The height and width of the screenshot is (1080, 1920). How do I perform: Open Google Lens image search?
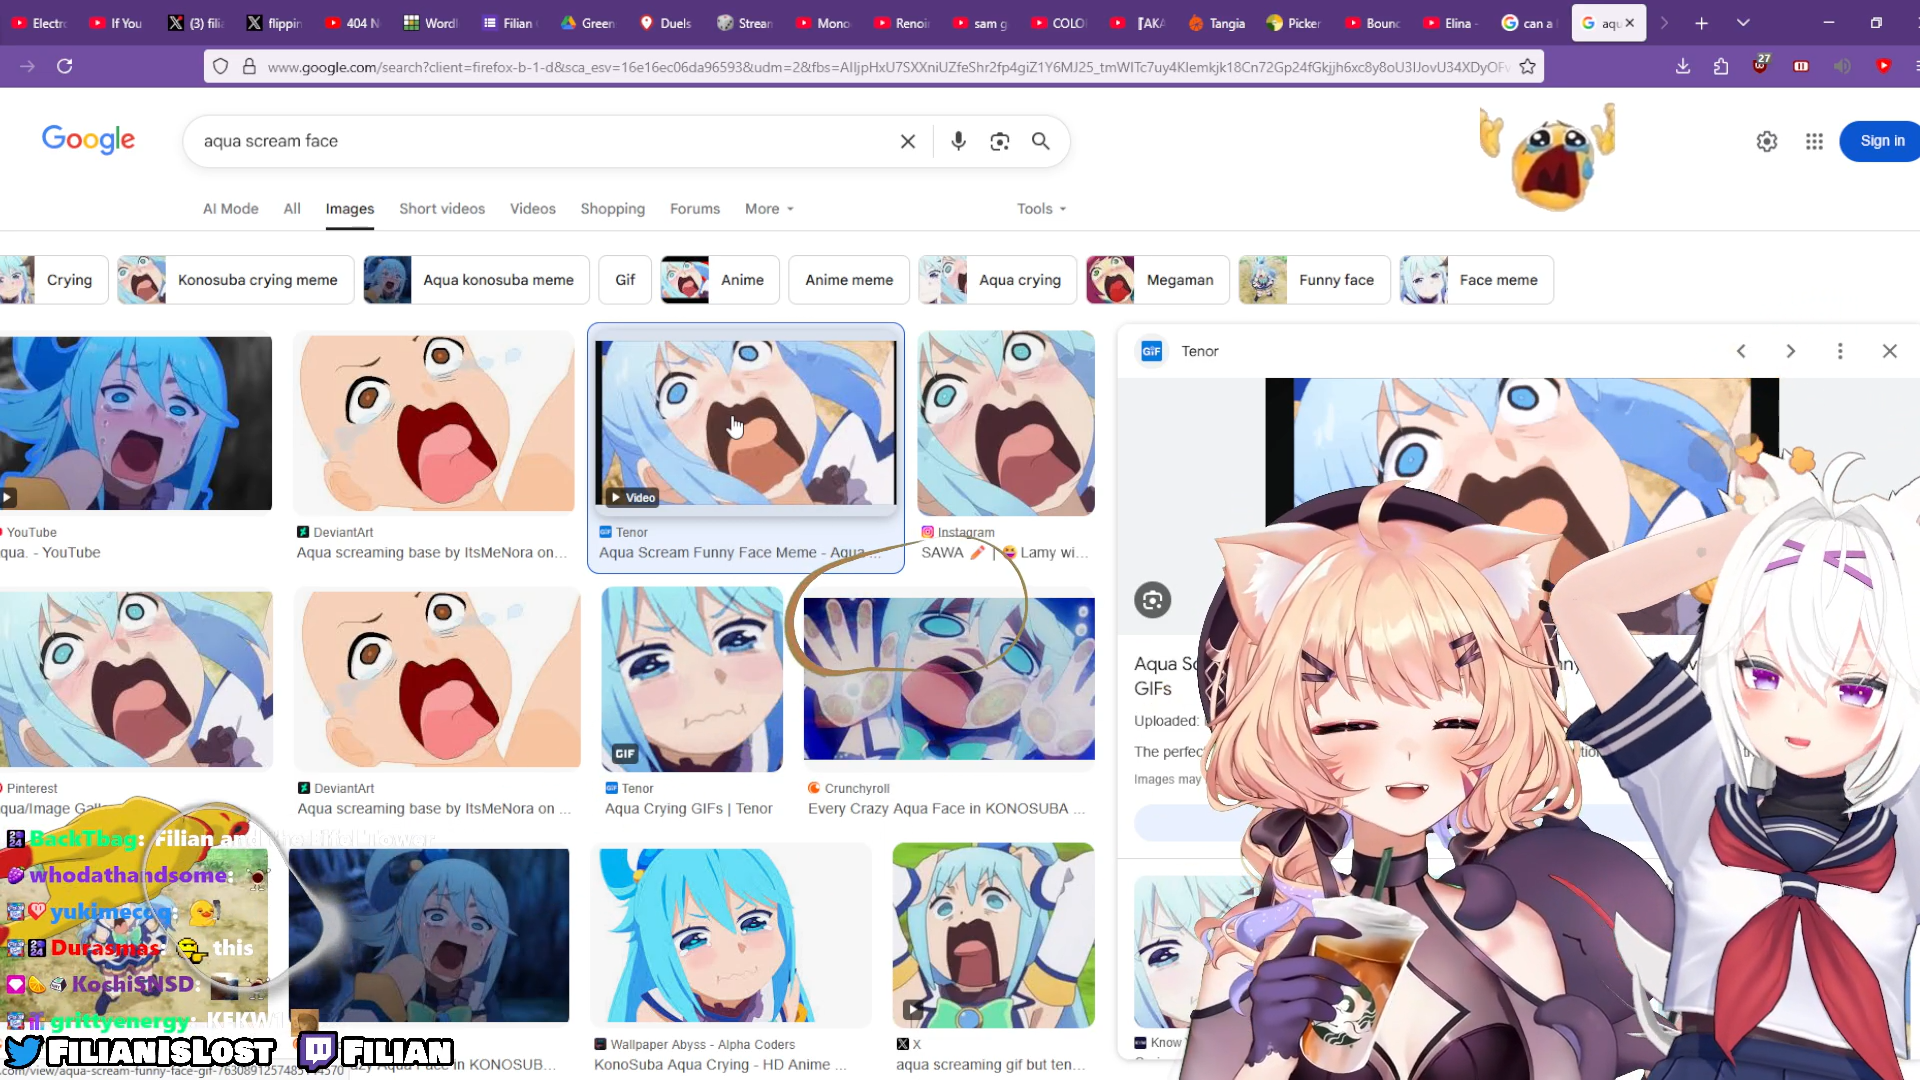tap(999, 141)
